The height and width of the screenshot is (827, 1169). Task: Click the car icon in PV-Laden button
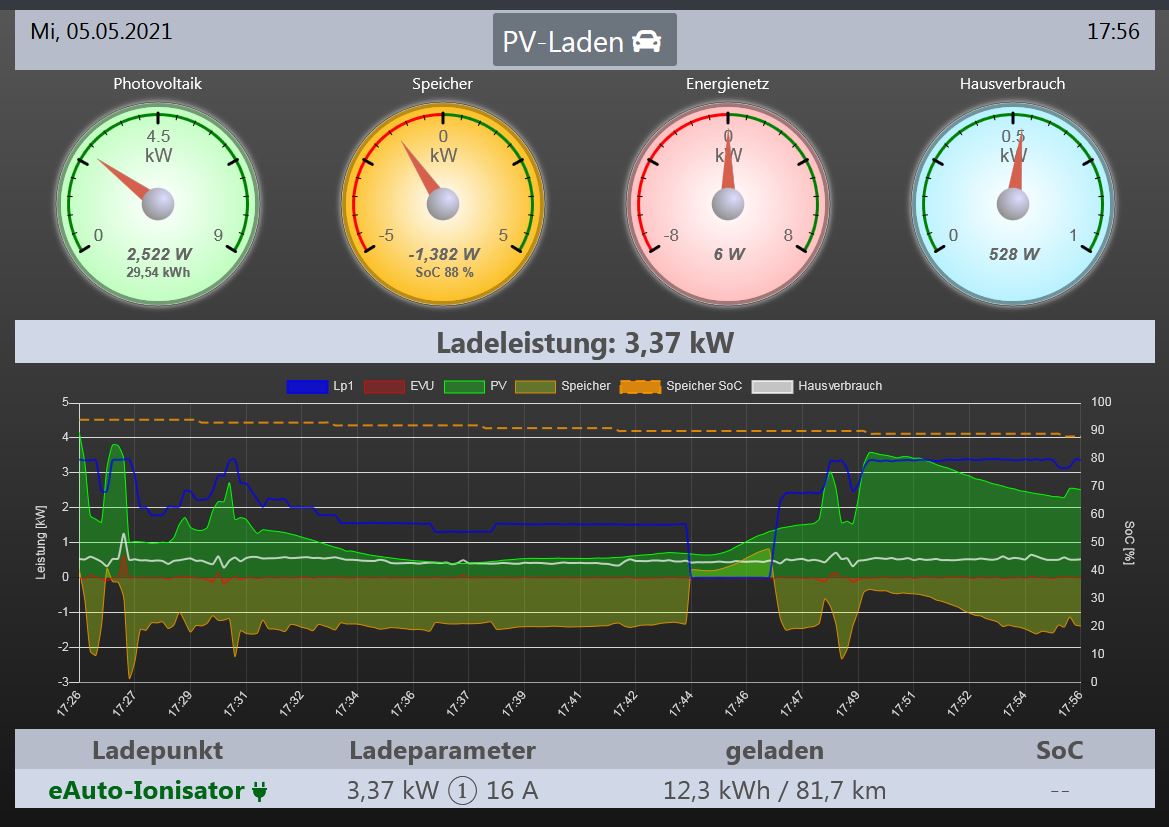(x=647, y=41)
